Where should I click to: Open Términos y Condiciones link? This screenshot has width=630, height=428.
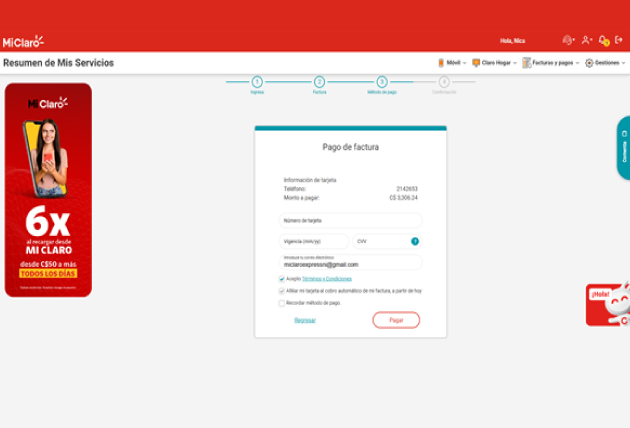[x=327, y=279]
